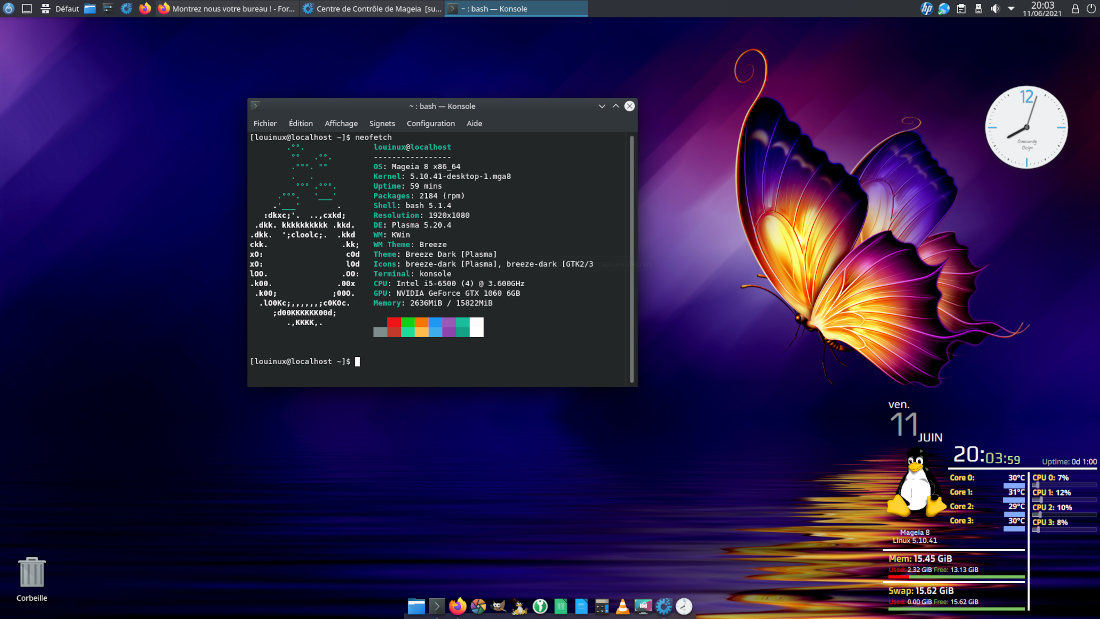
Task: Open the removable devices tray icon
Action: (x=978, y=8)
